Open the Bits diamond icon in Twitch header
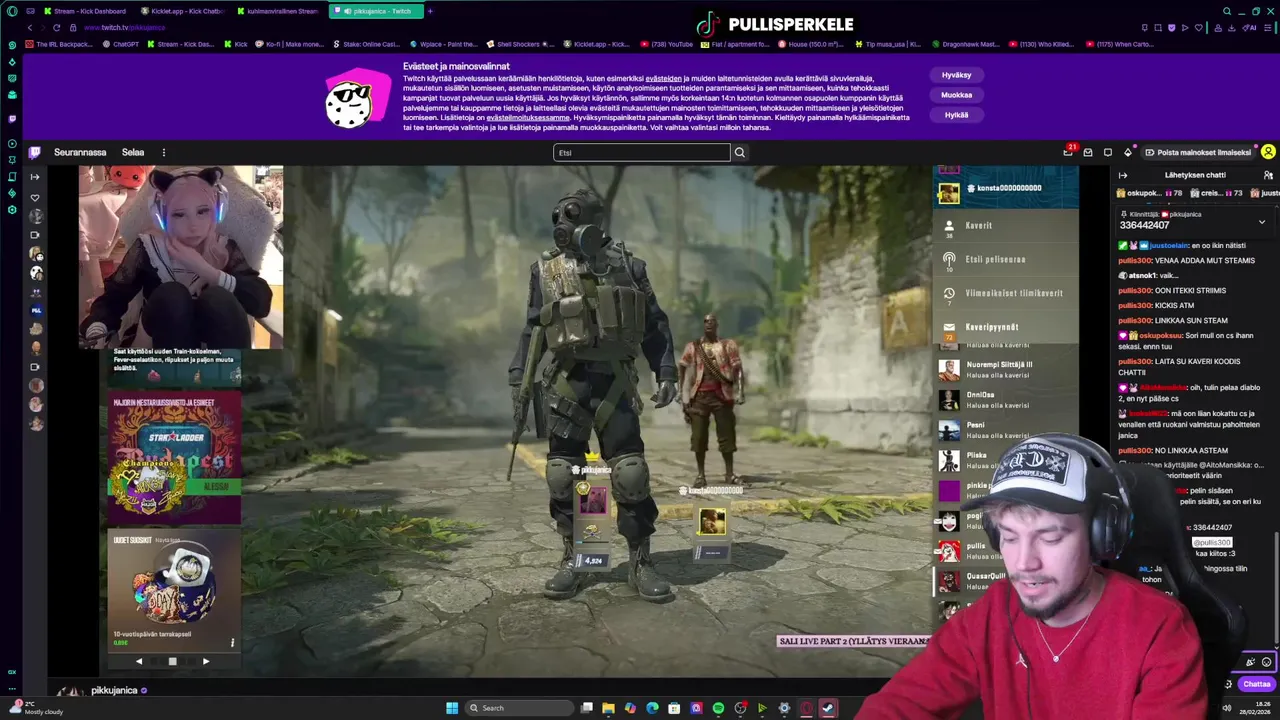1280x720 pixels. [1128, 152]
